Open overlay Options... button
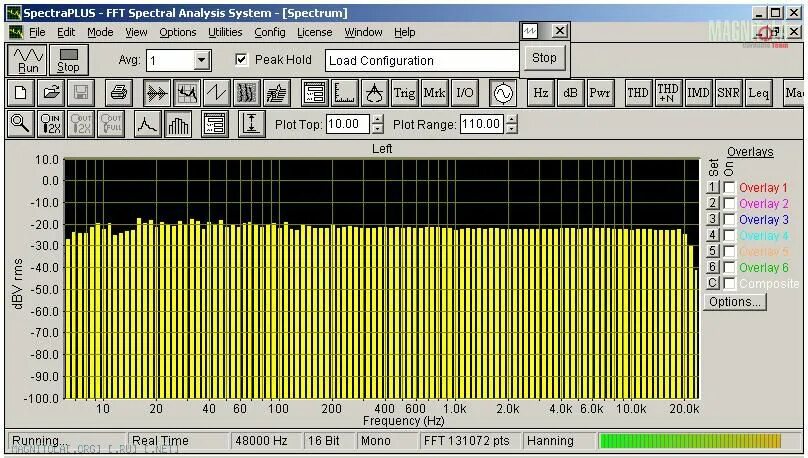The width and height of the screenshot is (808, 458). [735, 301]
